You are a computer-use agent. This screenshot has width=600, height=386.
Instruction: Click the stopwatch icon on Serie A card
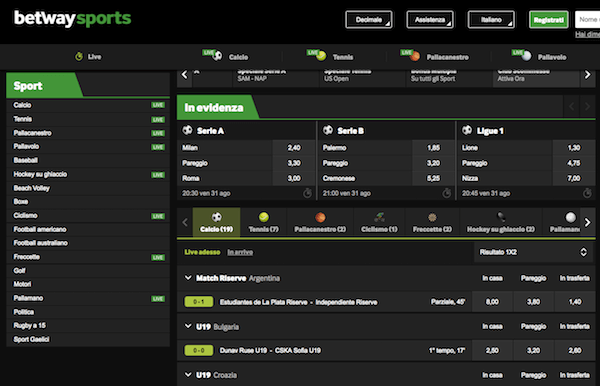[307, 193]
